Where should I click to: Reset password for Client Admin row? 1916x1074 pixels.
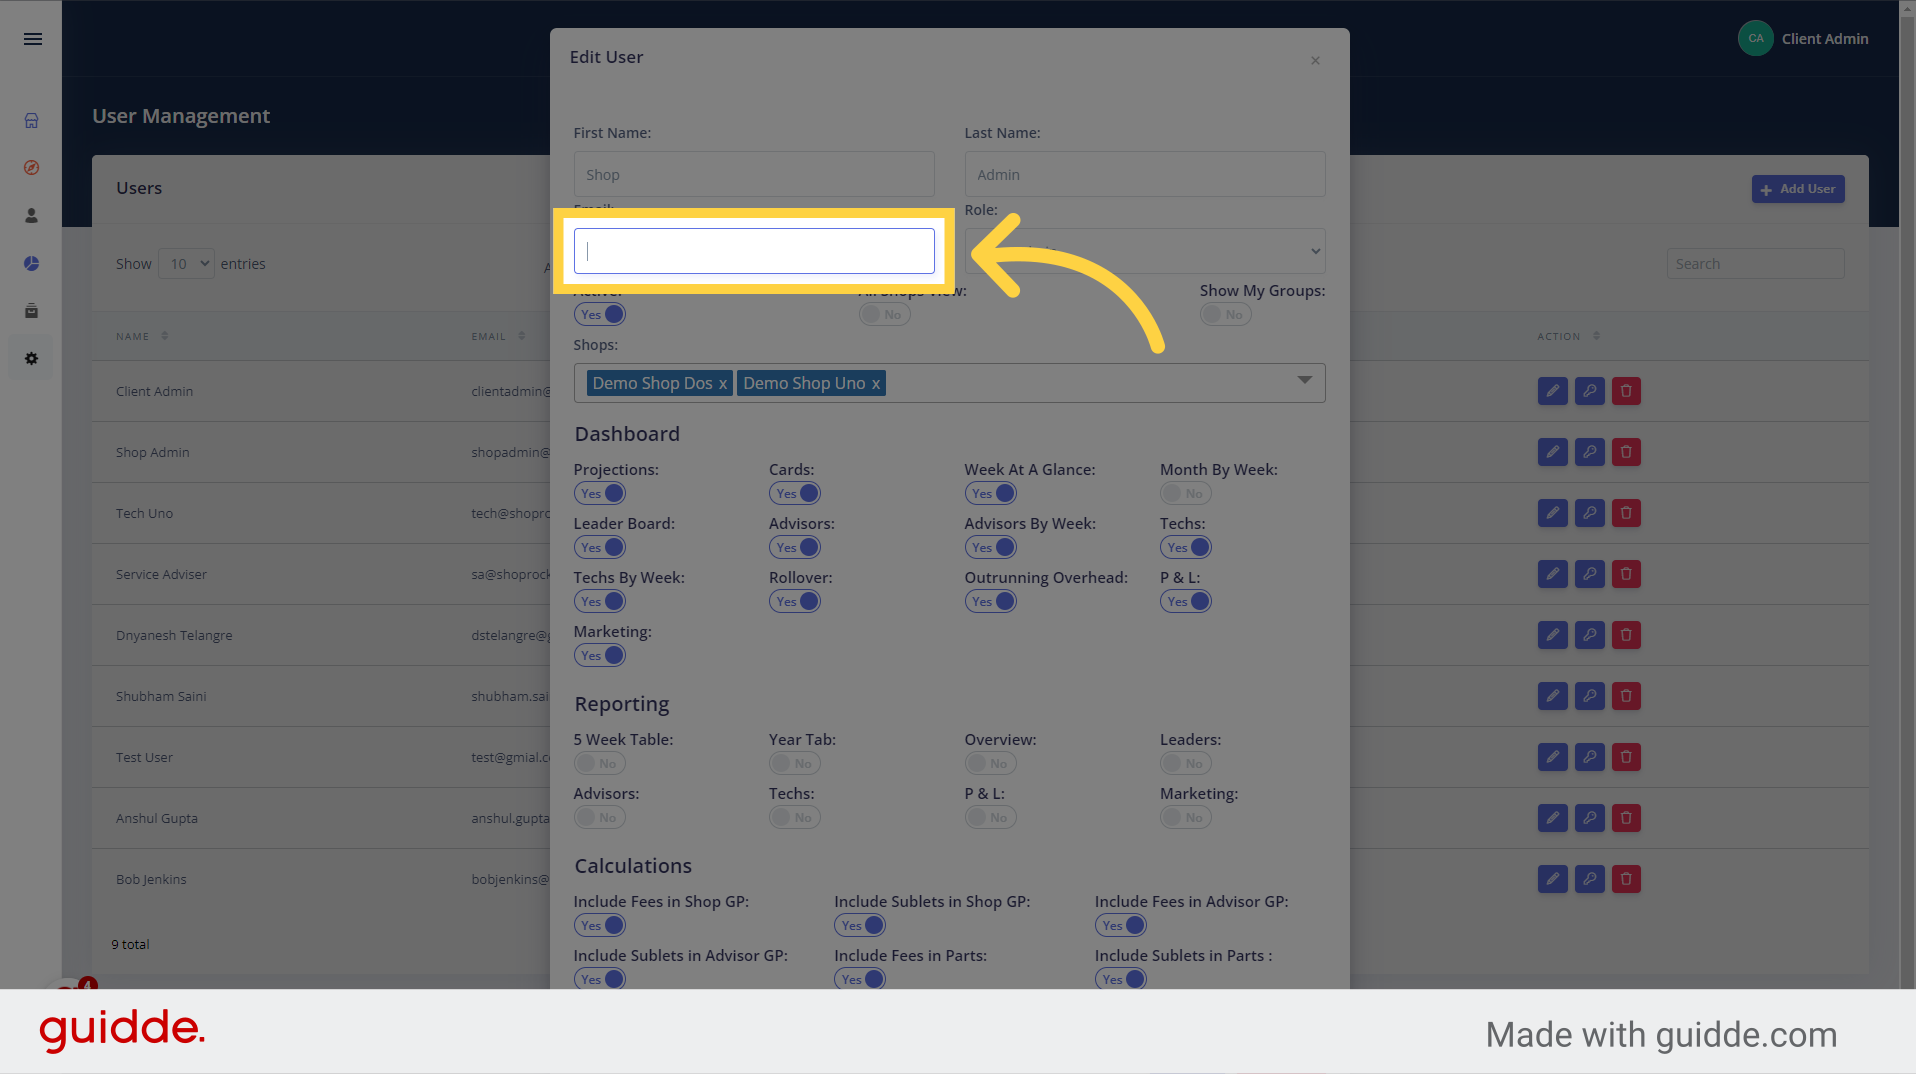coord(1589,391)
